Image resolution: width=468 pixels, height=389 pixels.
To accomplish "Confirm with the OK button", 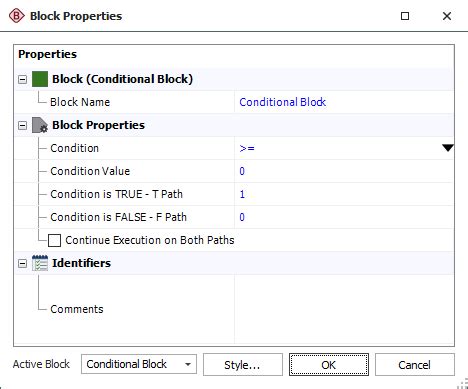I will click(x=329, y=364).
